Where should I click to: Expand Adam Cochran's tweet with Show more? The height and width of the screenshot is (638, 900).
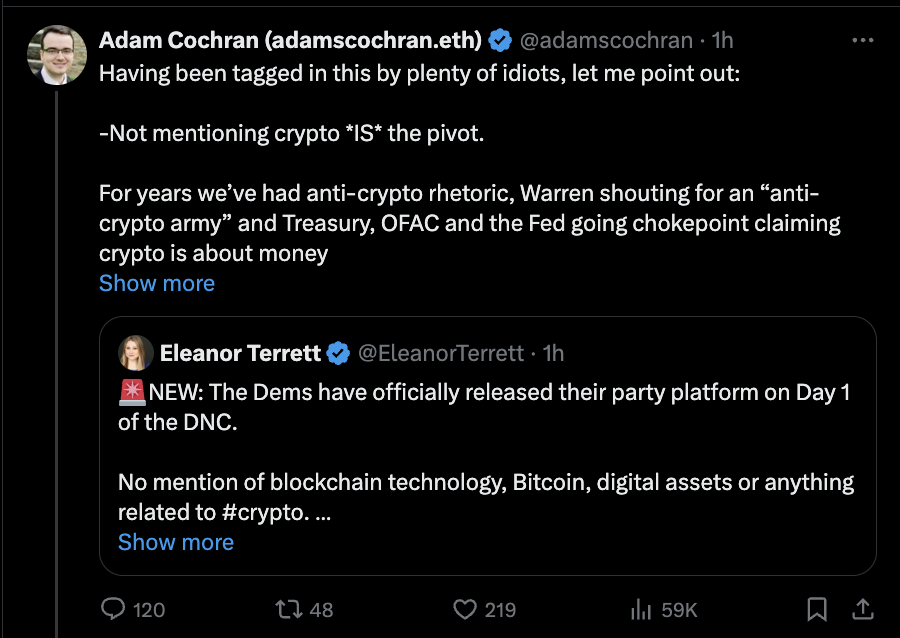click(x=157, y=283)
